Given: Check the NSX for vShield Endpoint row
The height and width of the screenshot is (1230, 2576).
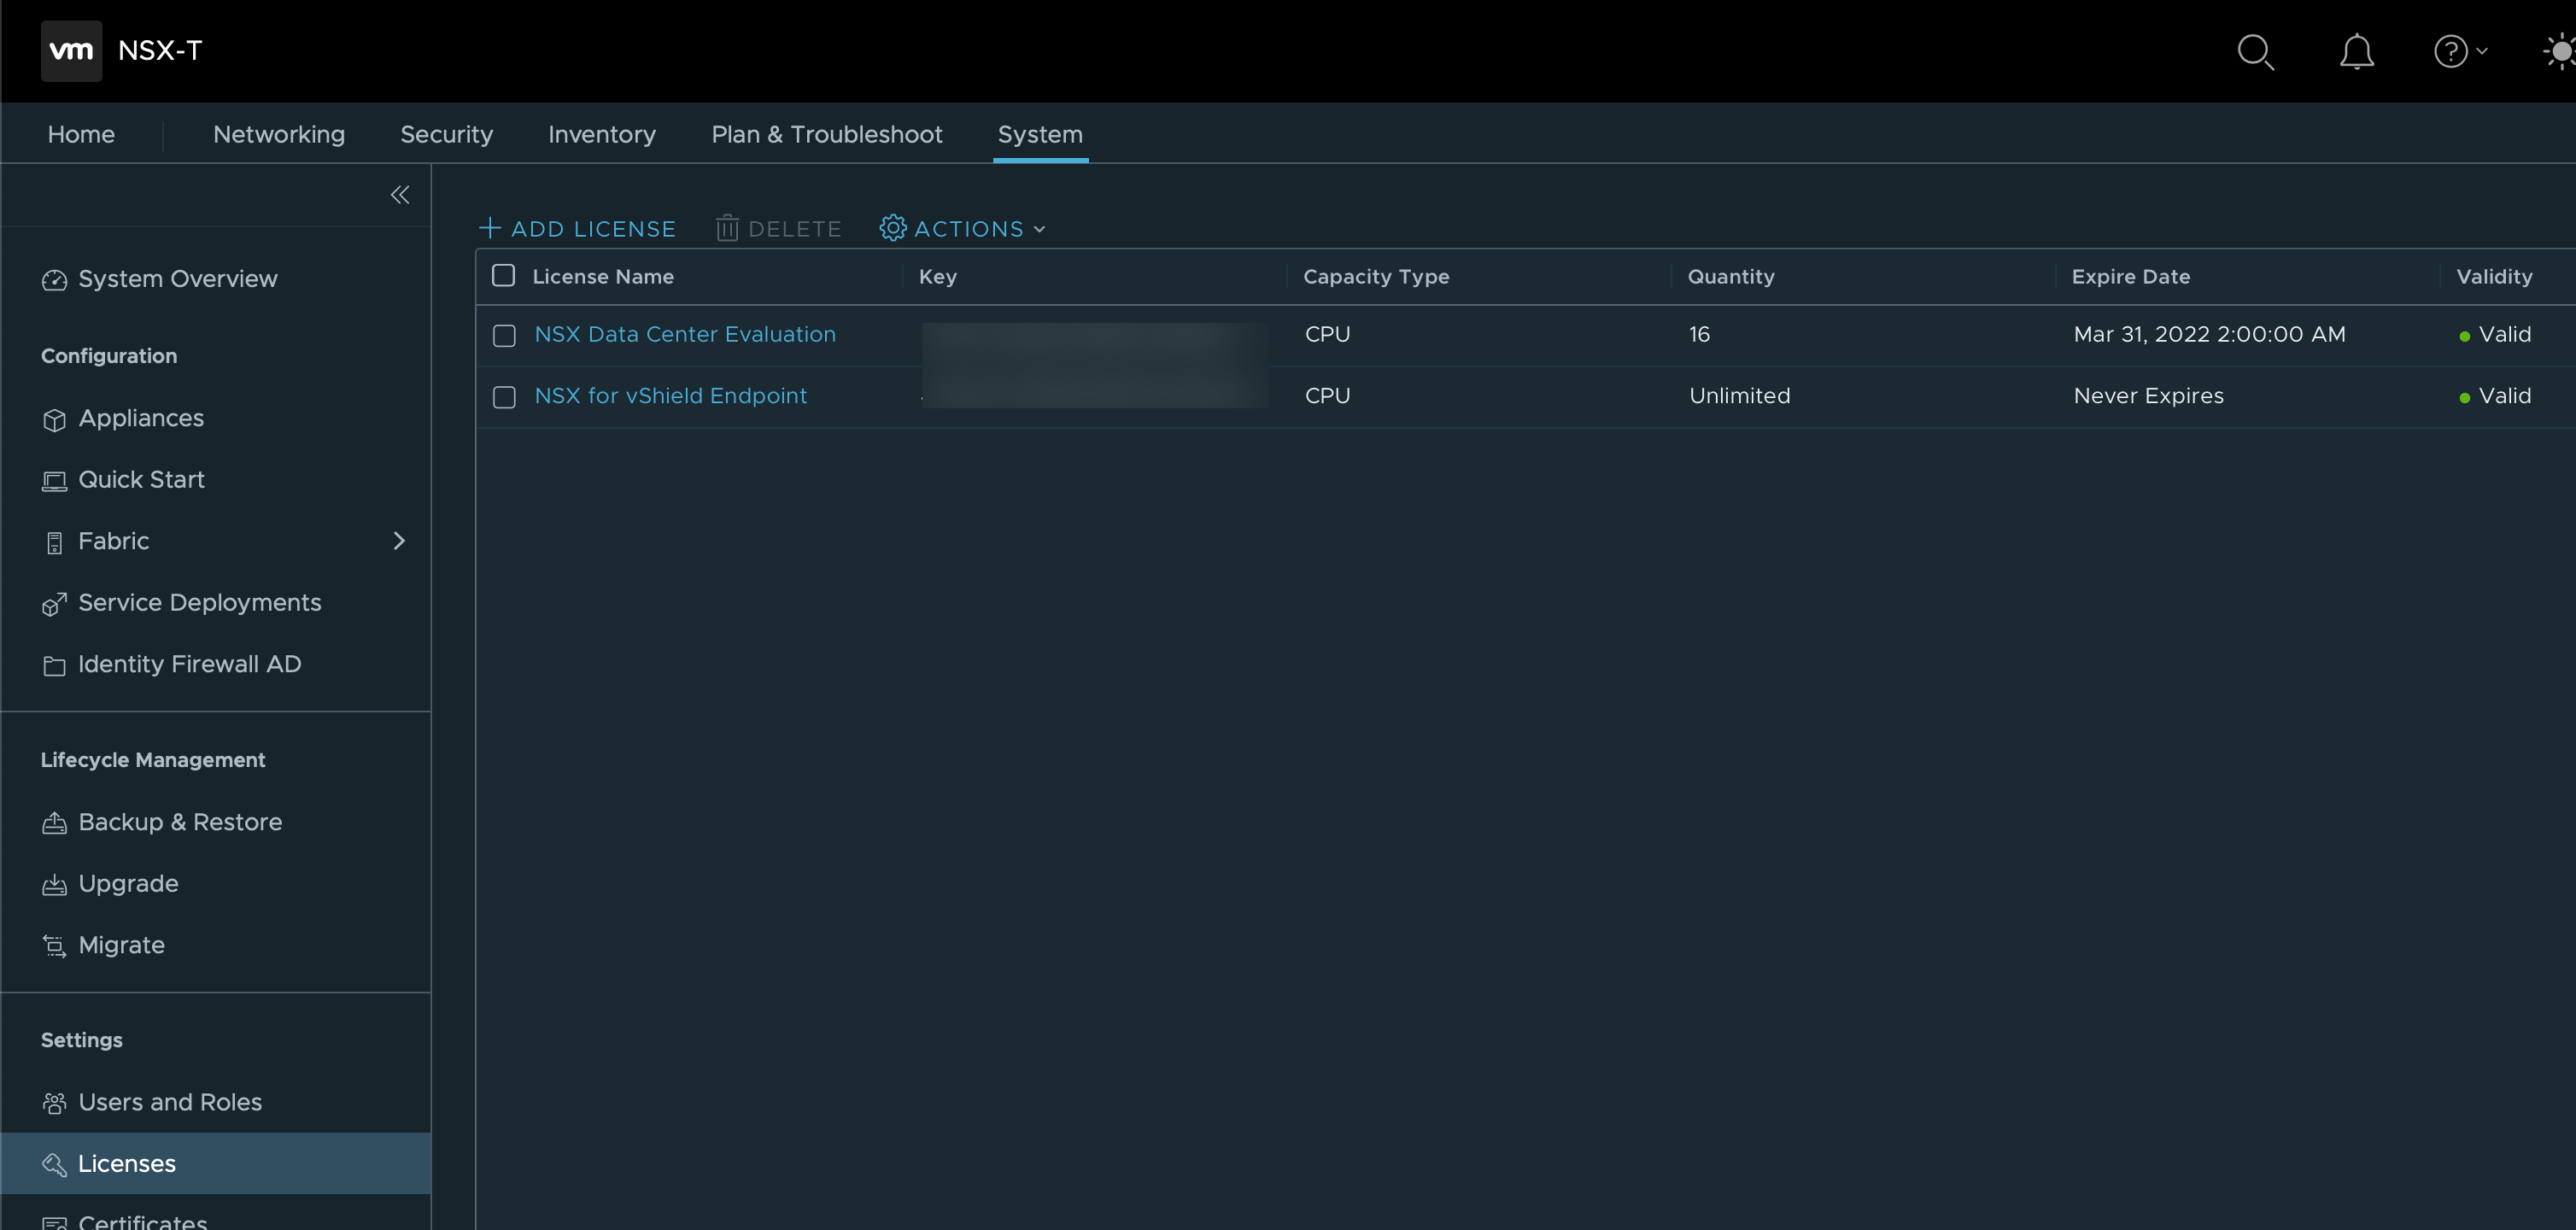Looking at the screenshot, I should pos(505,397).
